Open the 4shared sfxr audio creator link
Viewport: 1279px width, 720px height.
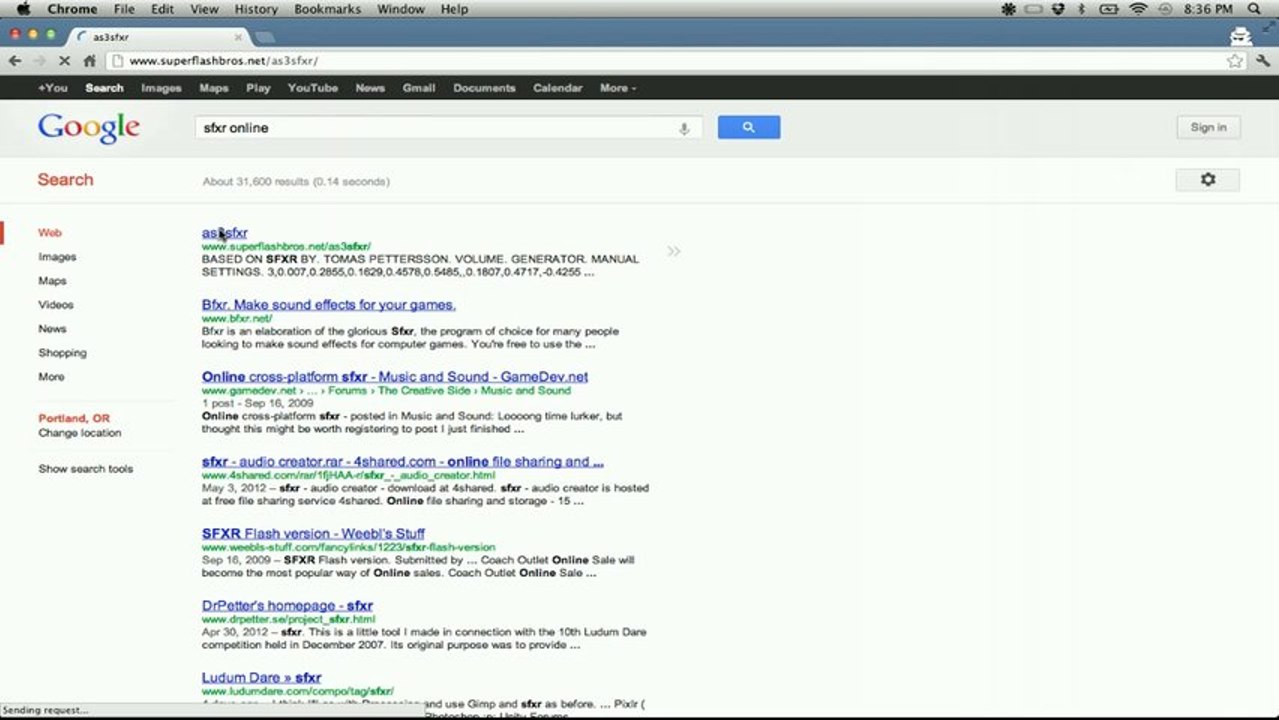tap(402, 462)
